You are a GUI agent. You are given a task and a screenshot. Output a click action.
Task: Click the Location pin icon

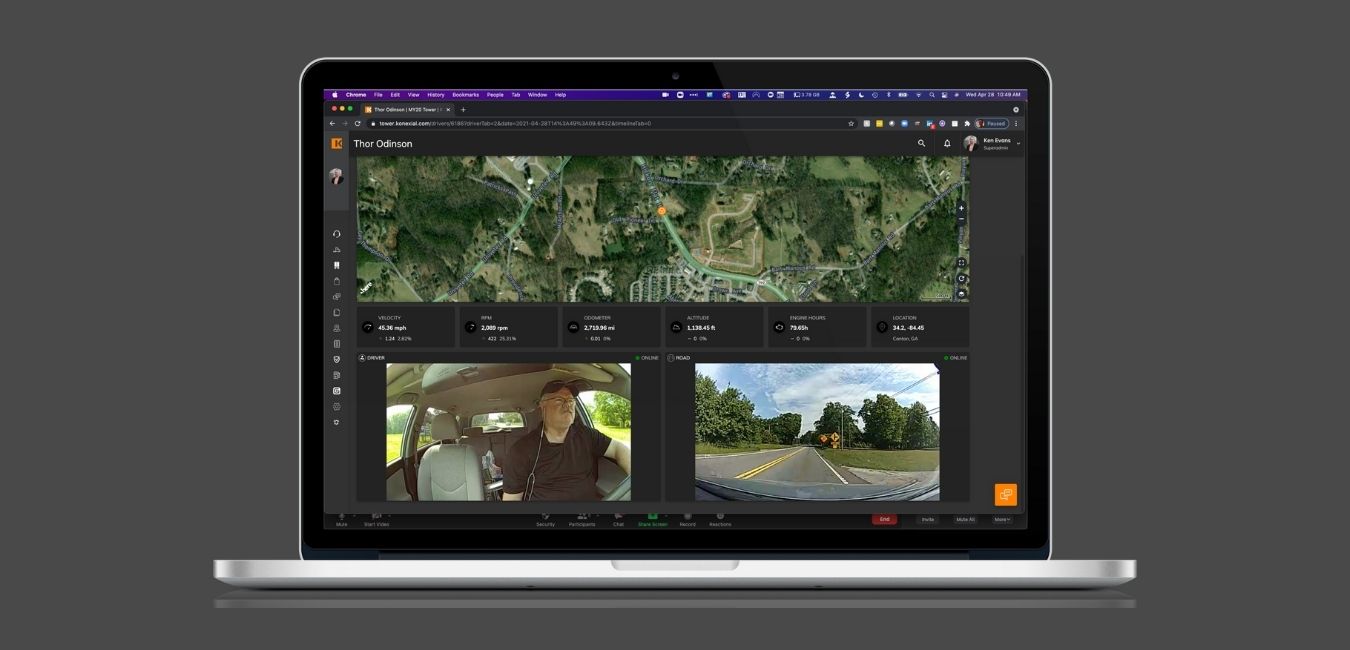[882, 327]
